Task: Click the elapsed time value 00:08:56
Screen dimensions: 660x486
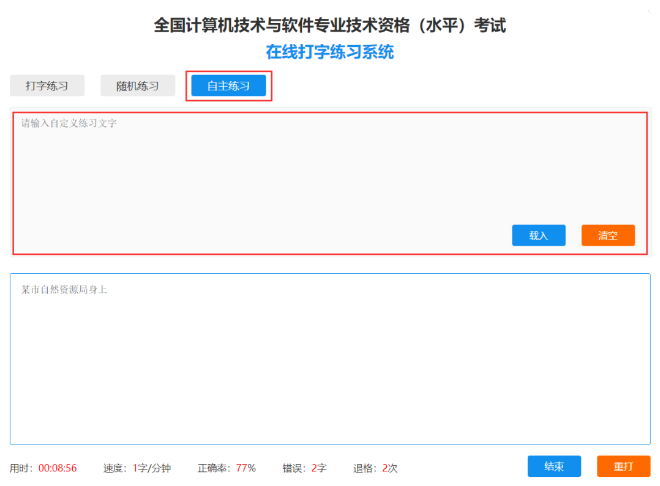Action: pyautogui.click(x=58, y=468)
